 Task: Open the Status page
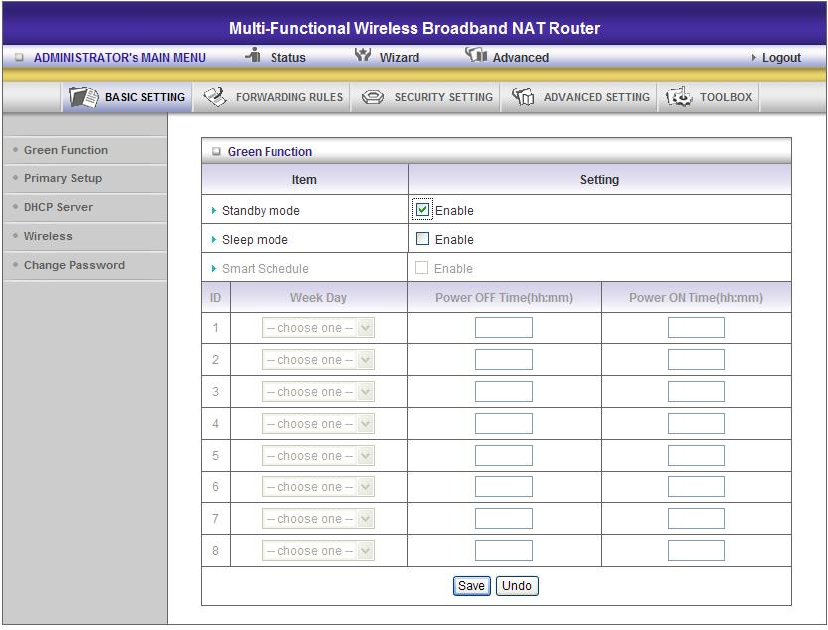point(288,58)
